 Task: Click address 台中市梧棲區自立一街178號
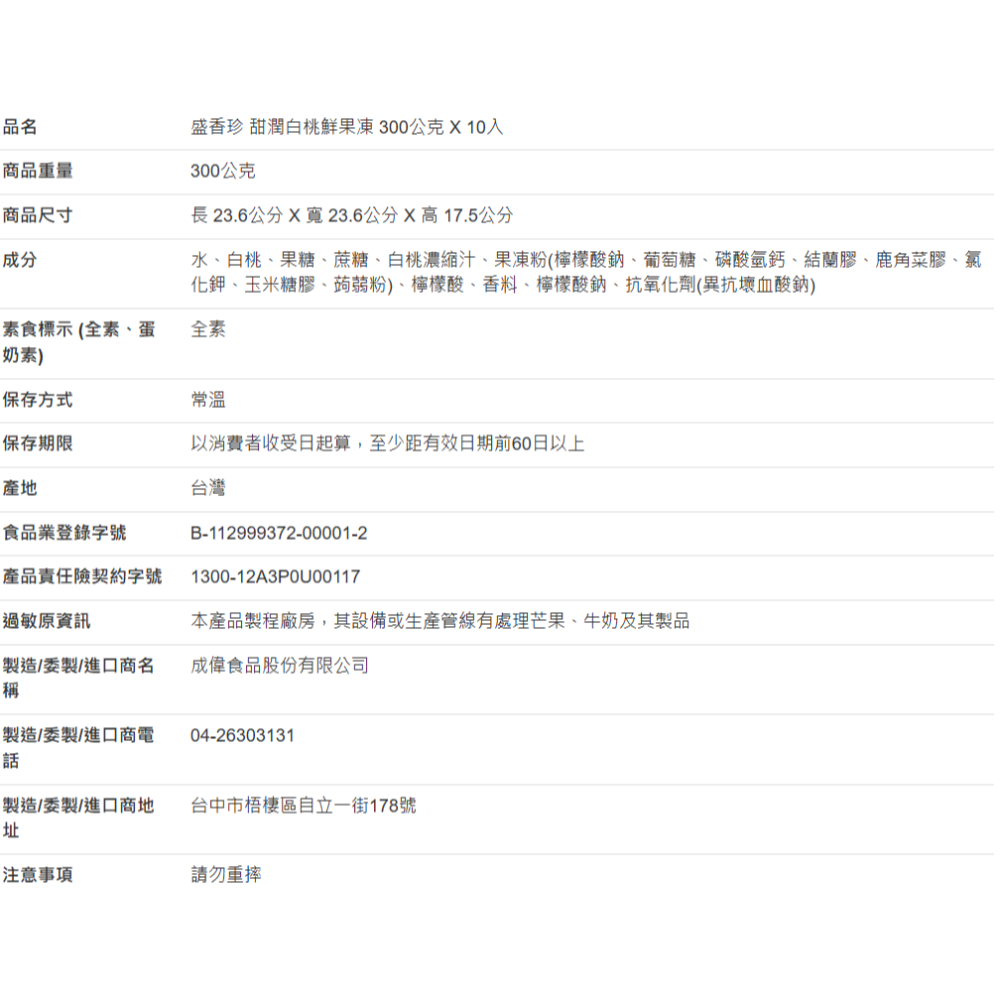[x=303, y=805]
